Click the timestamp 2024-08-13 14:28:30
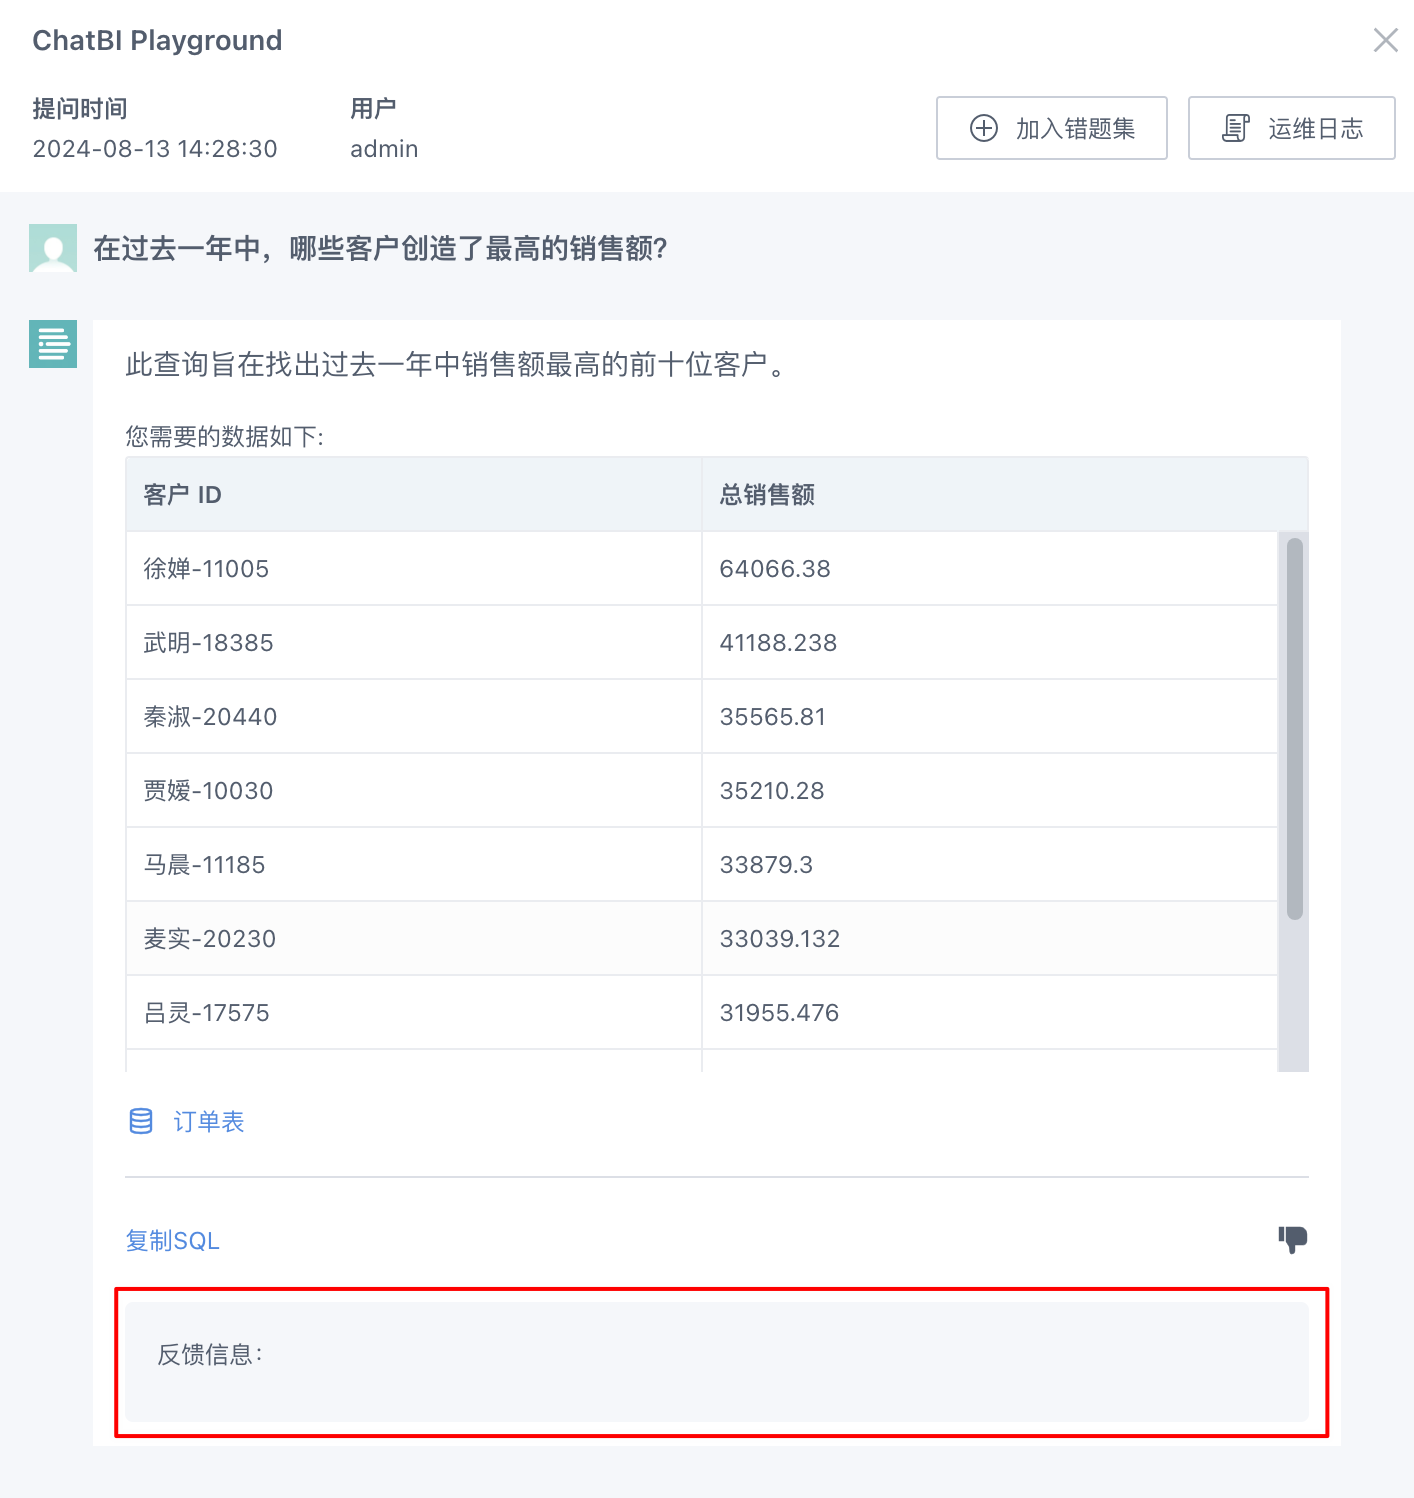 point(155,149)
